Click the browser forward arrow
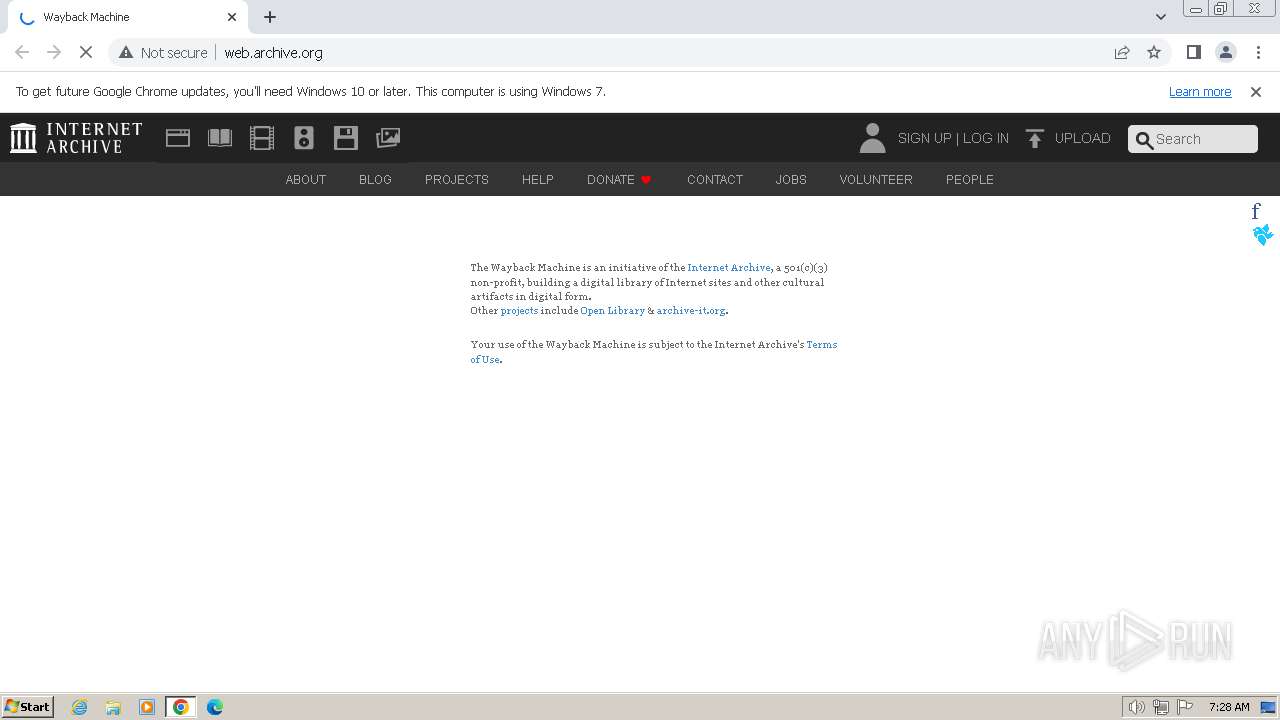Image resolution: width=1280 pixels, height=720 pixels. 54,52
